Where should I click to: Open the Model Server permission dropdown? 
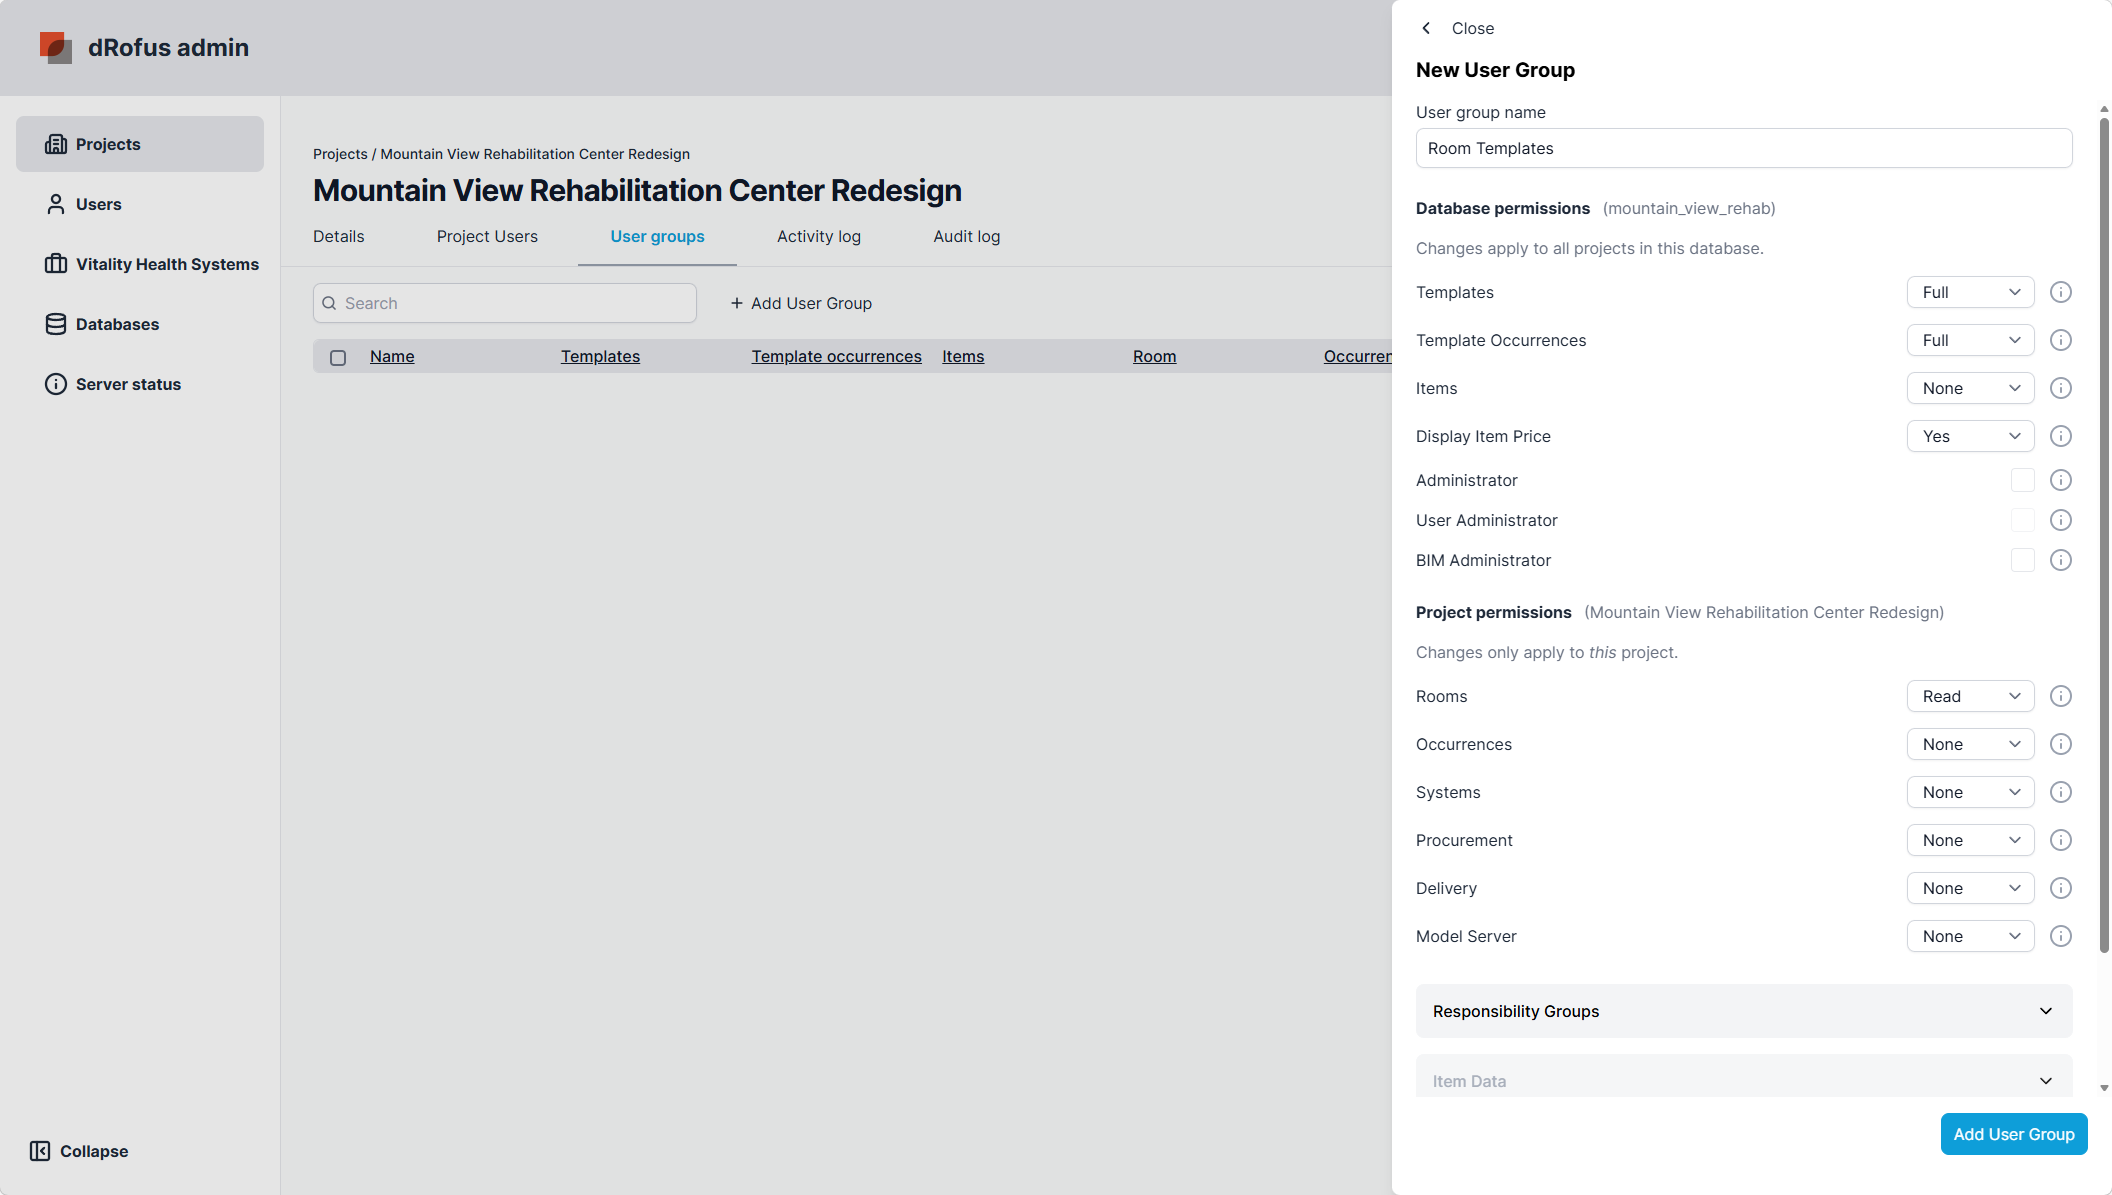pyautogui.click(x=1970, y=936)
